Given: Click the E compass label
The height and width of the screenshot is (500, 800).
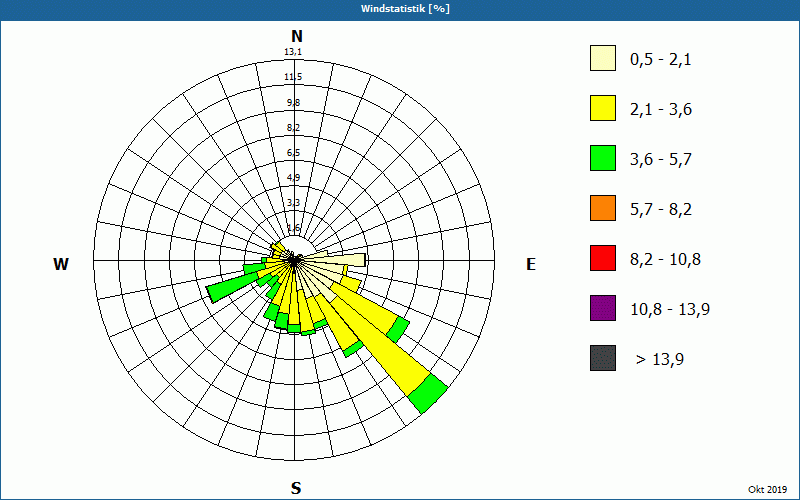Looking at the screenshot, I should pos(531,264).
